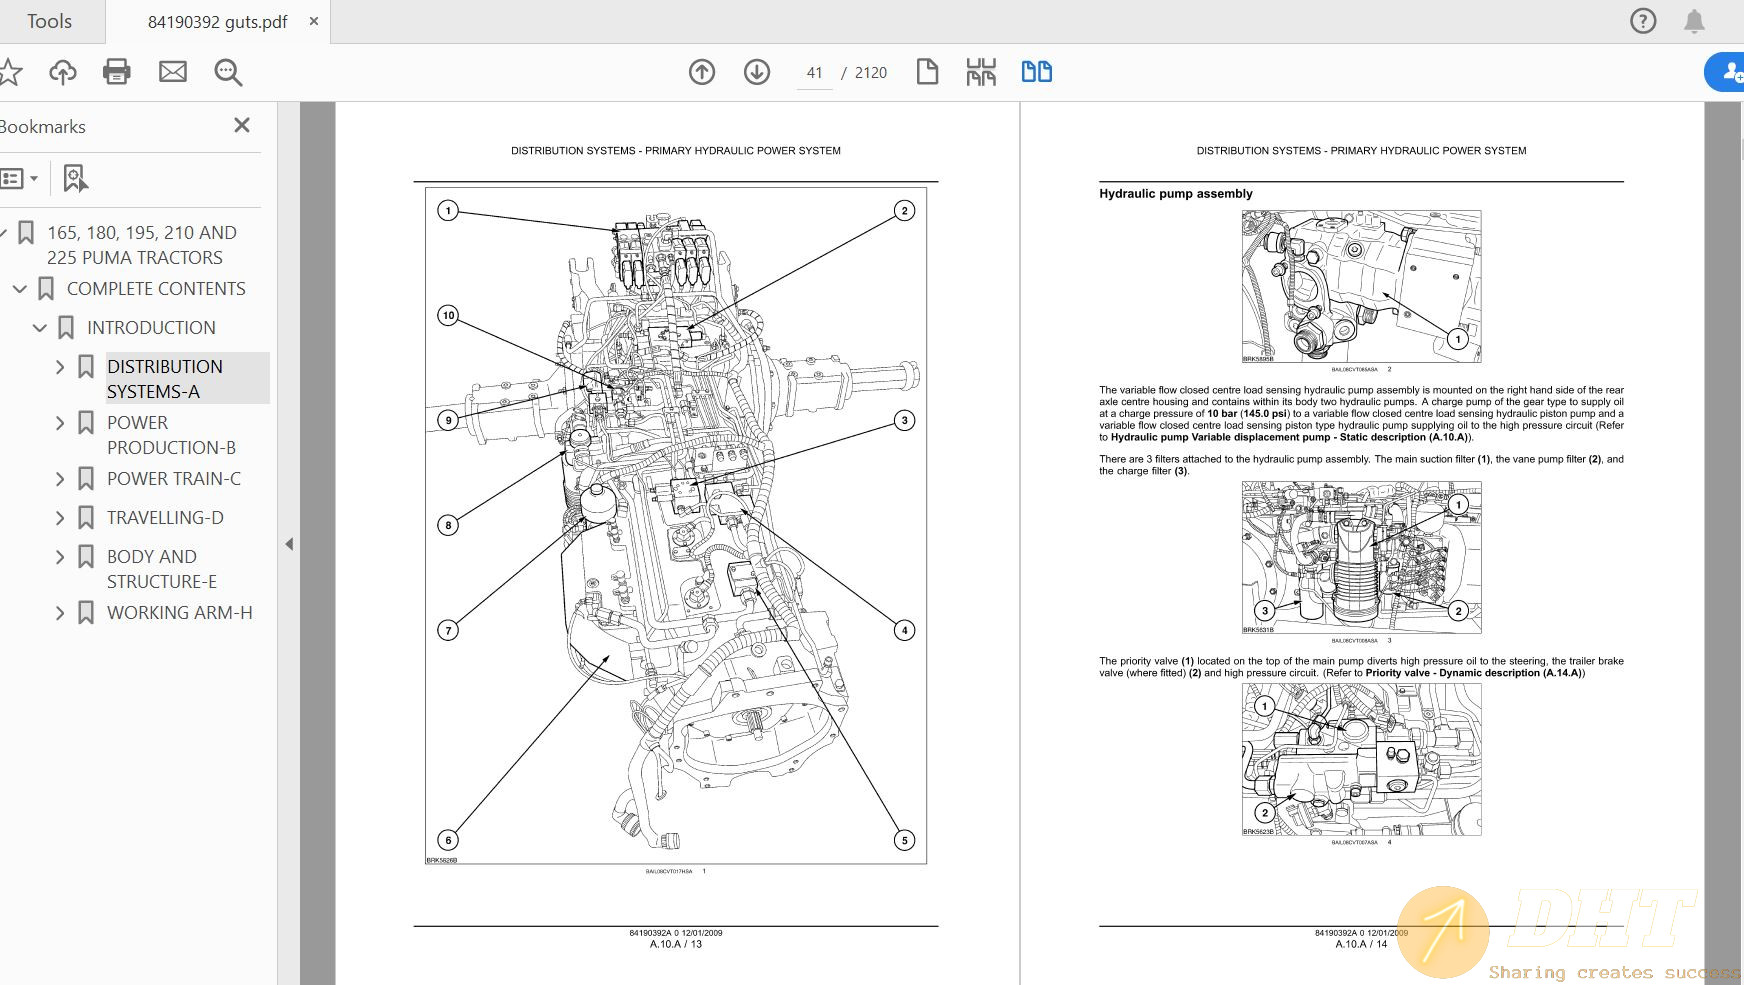Image resolution: width=1744 pixels, height=985 pixels.
Task: Expand the POWER PRODUCTION-B bookmark
Action: [x=60, y=423]
